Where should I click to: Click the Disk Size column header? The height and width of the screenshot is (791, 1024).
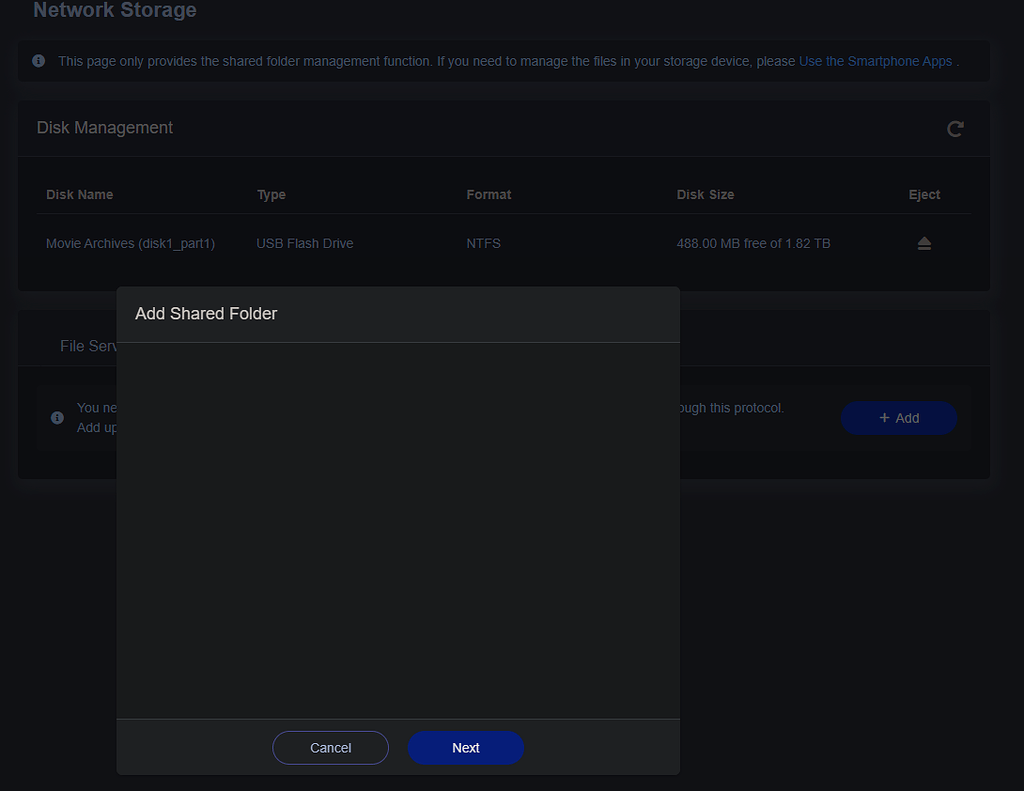[x=705, y=194]
